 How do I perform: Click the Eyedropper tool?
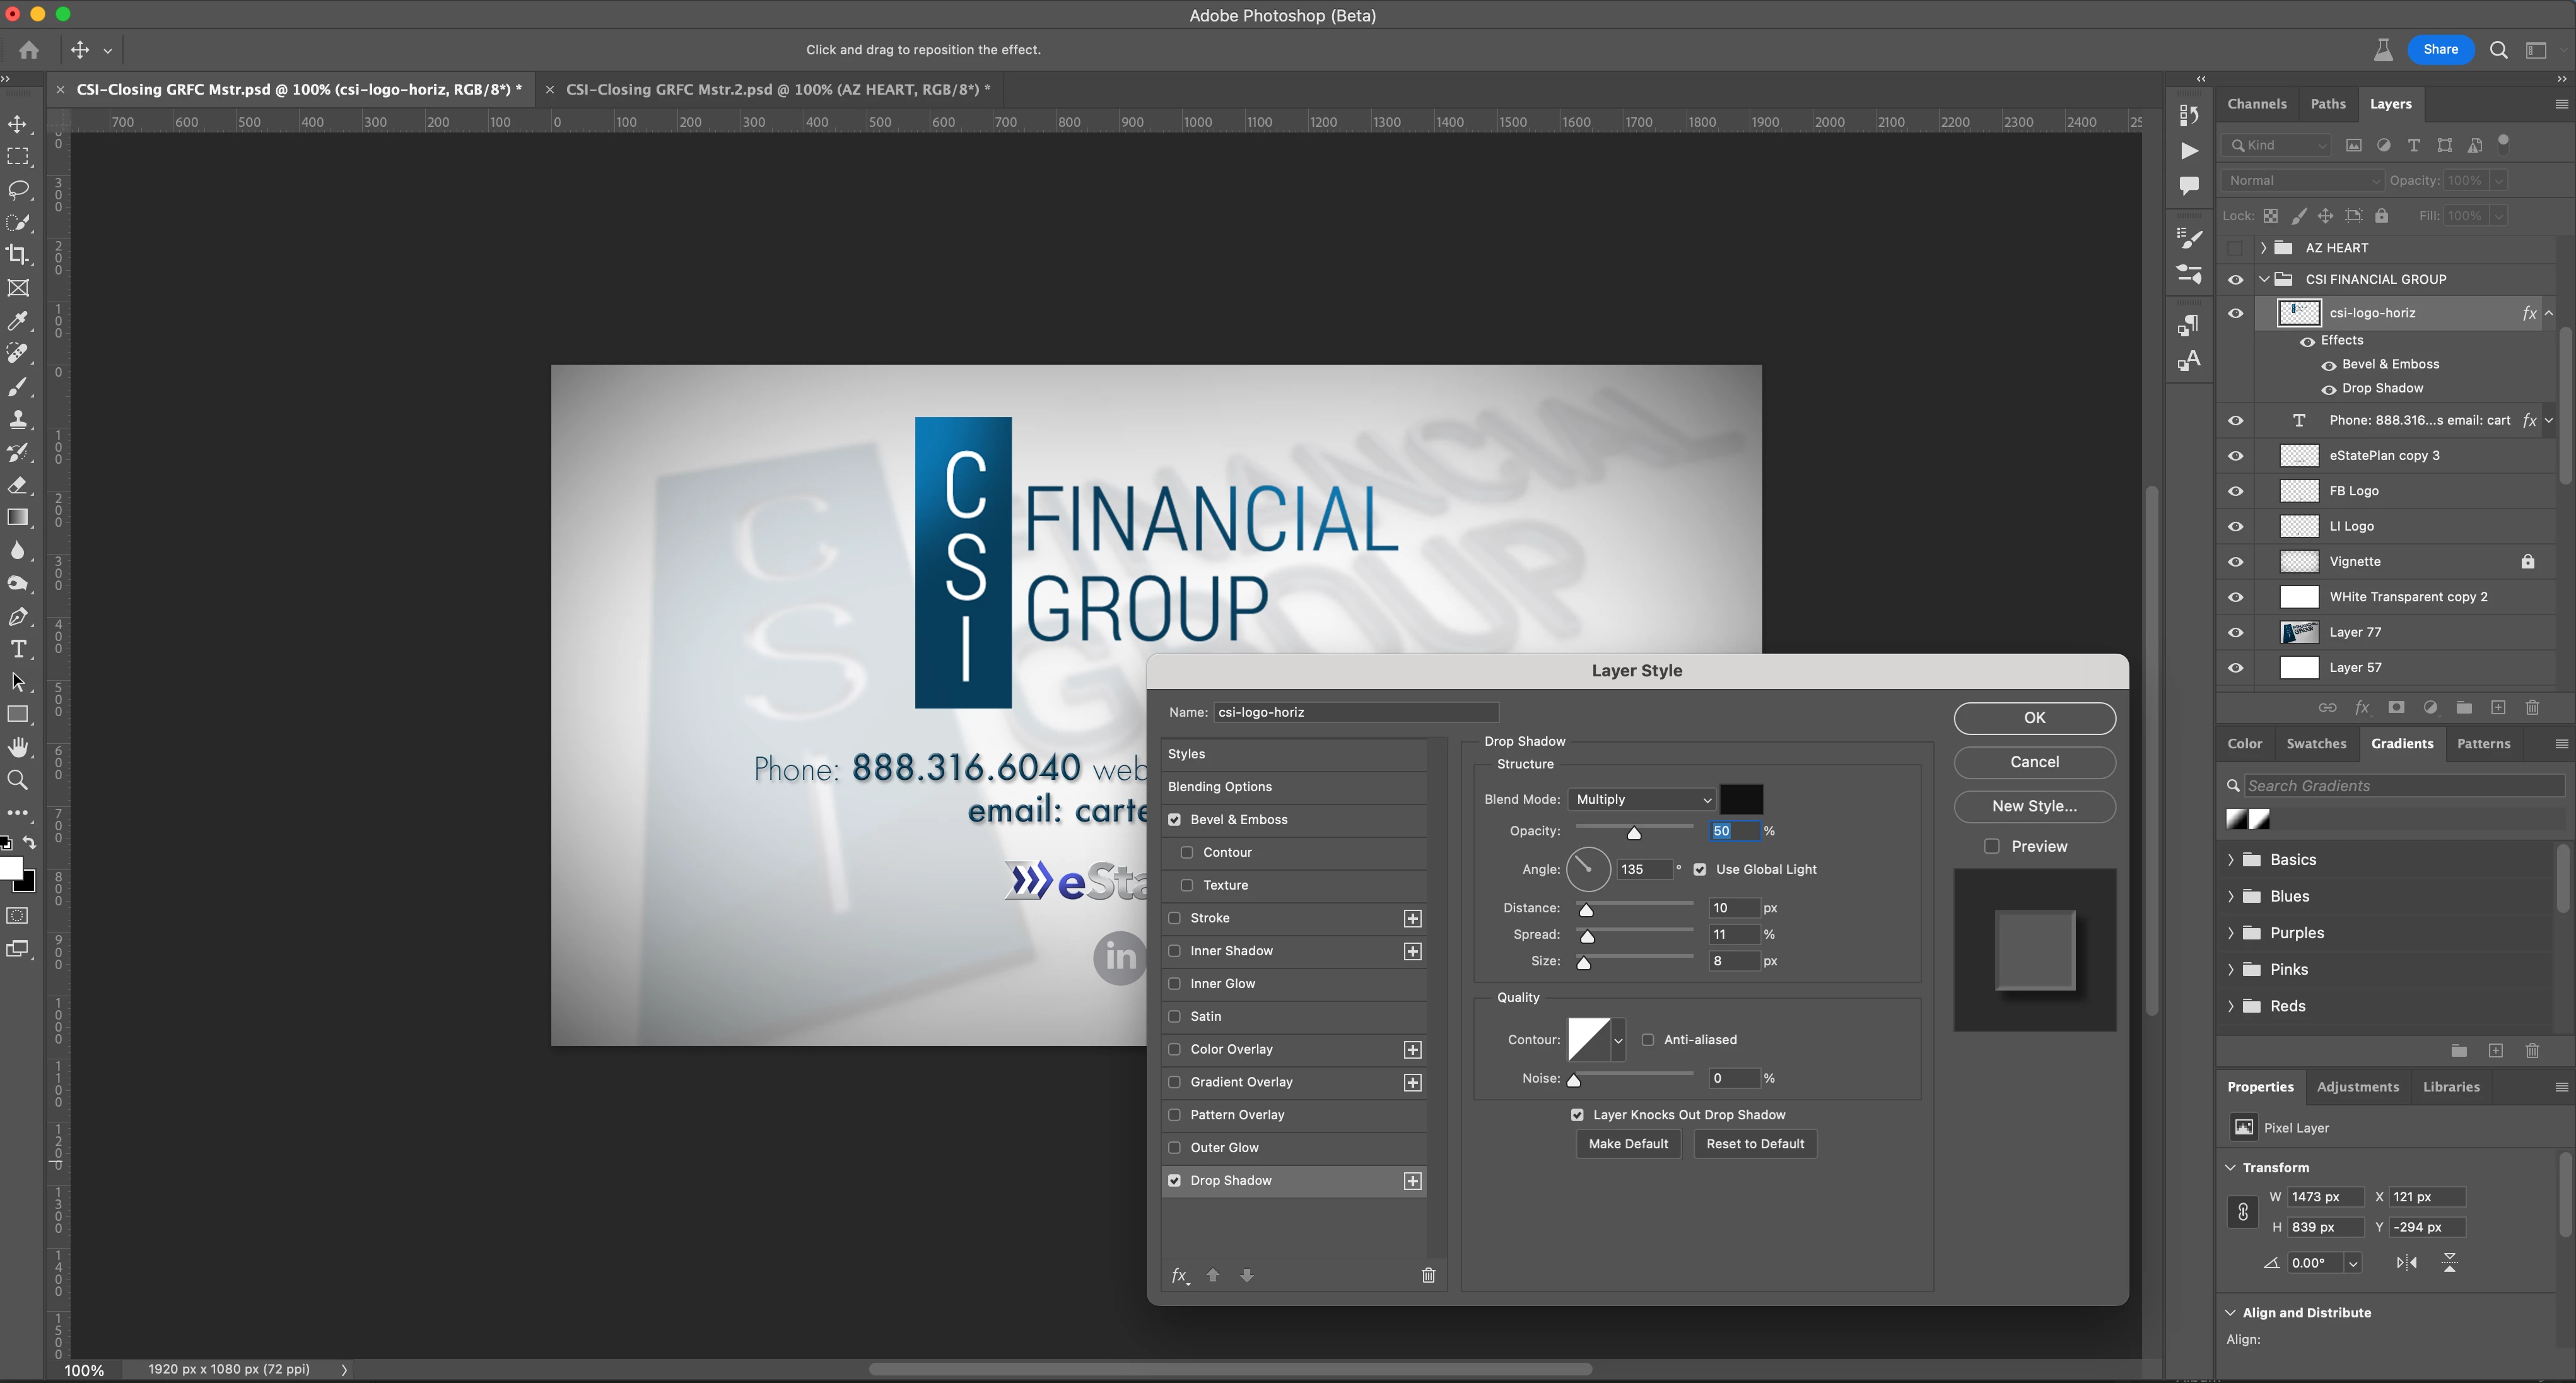point(18,321)
